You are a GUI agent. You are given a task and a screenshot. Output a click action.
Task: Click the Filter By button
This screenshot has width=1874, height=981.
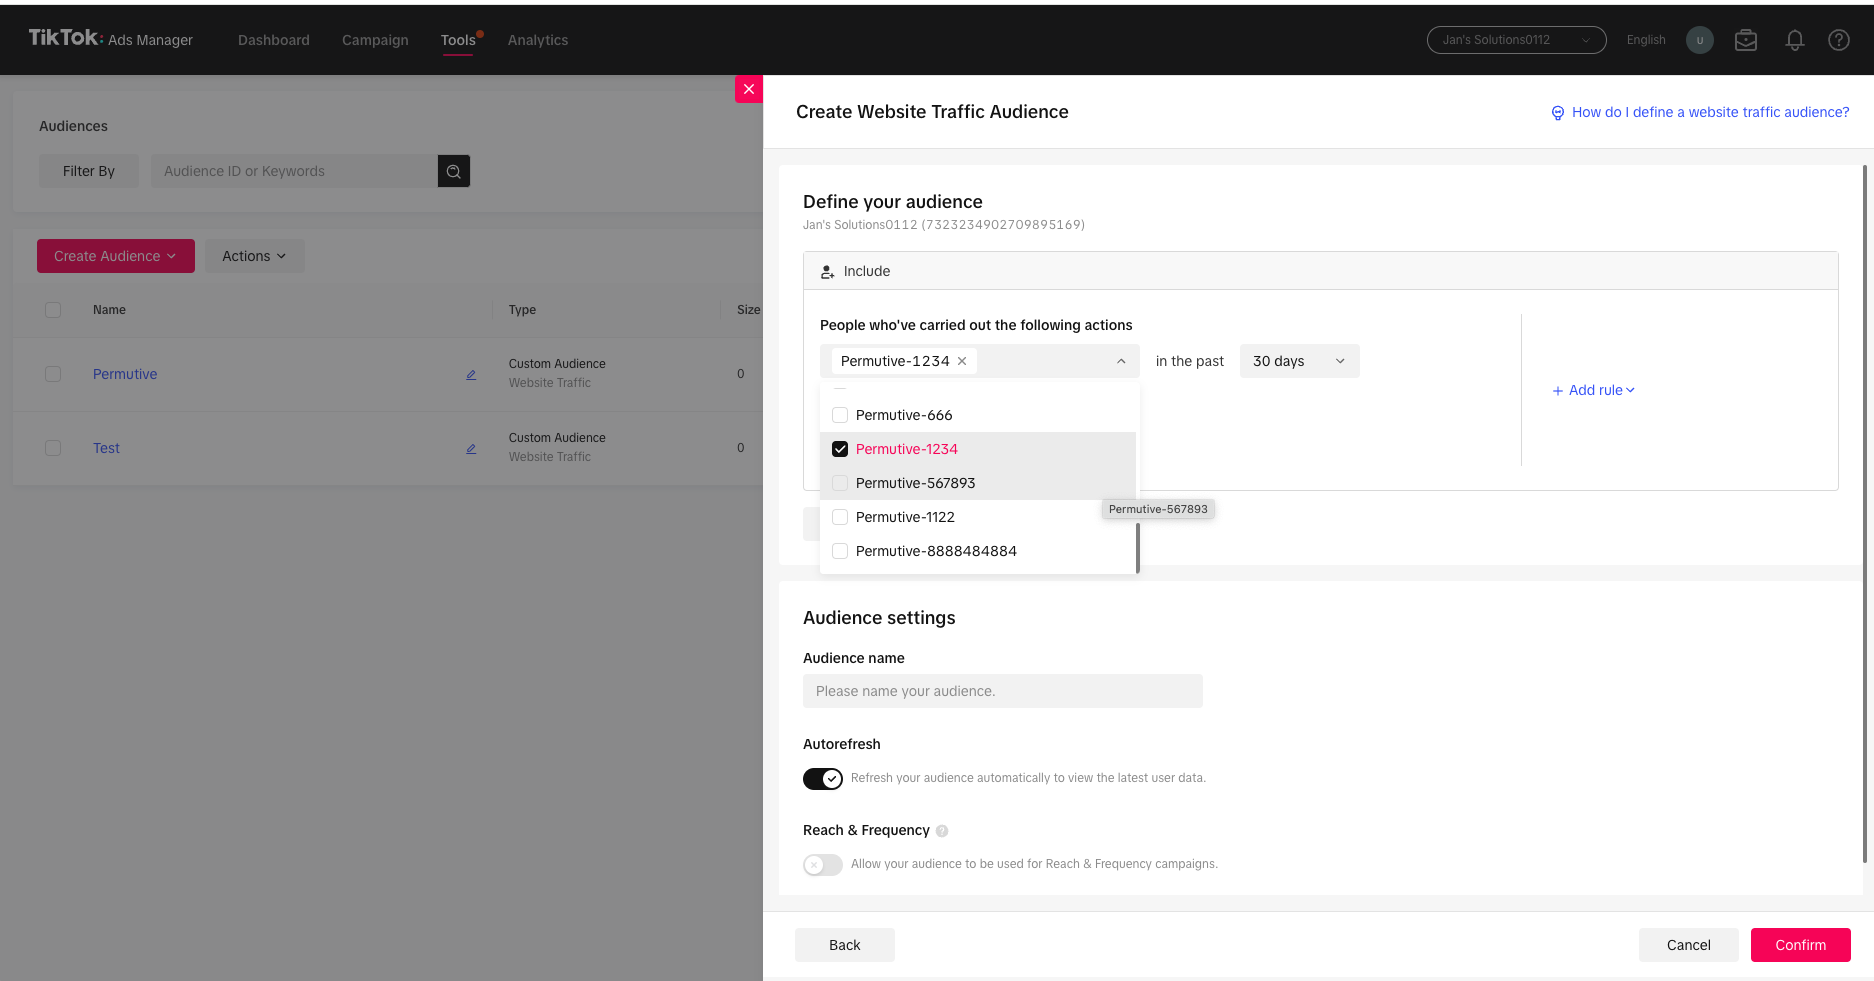click(x=89, y=171)
